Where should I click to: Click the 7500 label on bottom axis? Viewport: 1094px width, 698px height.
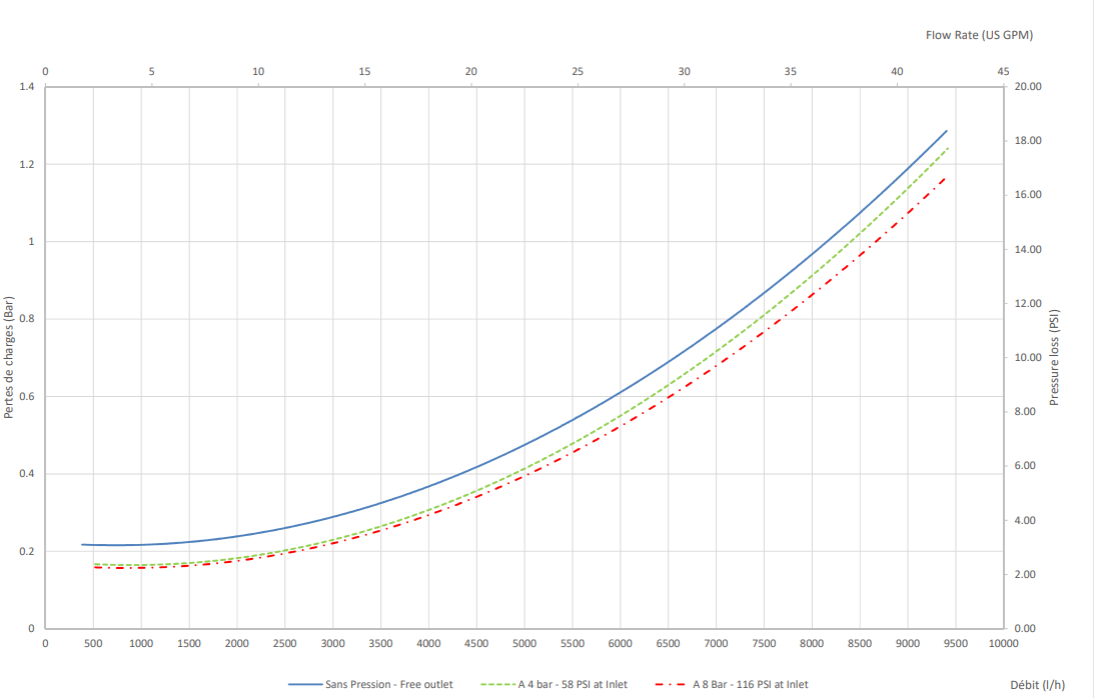[x=764, y=644]
